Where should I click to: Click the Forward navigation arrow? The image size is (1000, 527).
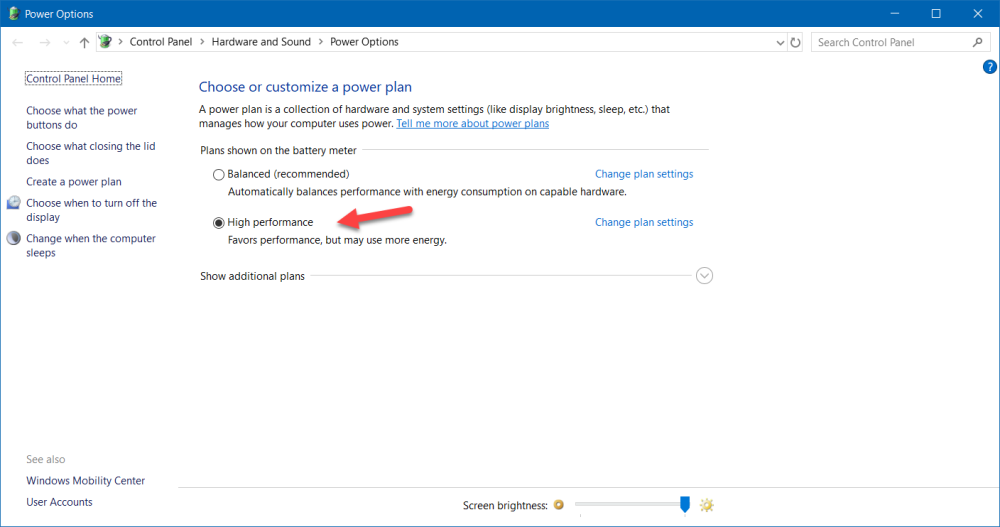click(45, 42)
